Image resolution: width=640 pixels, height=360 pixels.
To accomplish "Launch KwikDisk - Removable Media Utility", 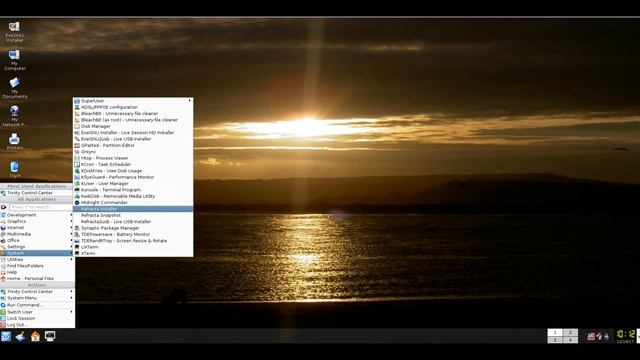I will [133, 196].
